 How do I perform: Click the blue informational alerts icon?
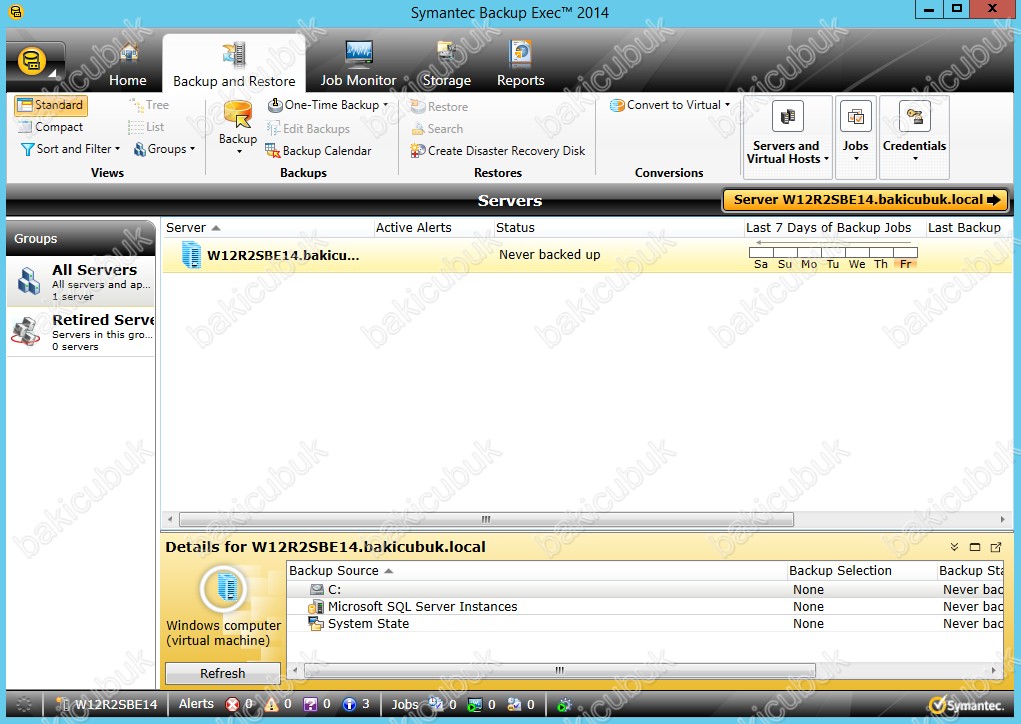(x=350, y=704)
